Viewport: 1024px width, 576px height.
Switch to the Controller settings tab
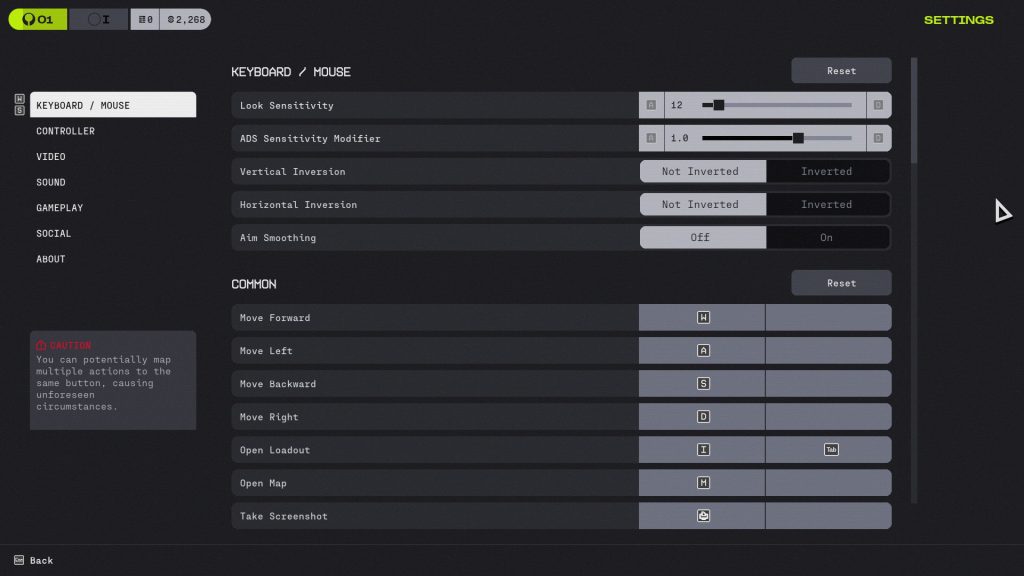[x=65, y=130]
